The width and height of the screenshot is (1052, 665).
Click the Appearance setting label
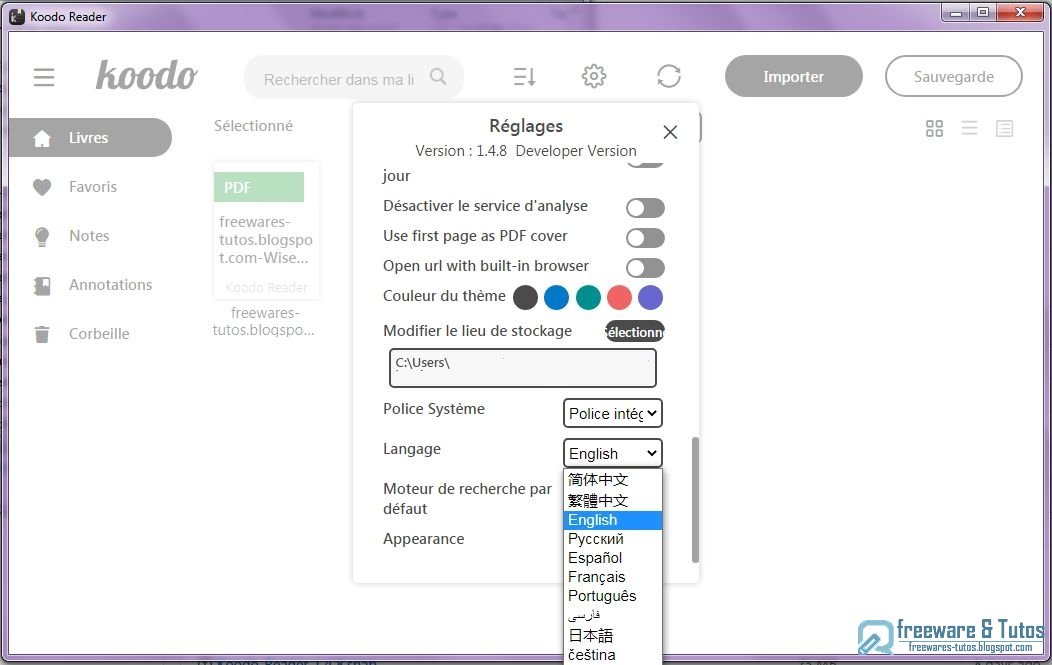(x=423, y=539)
